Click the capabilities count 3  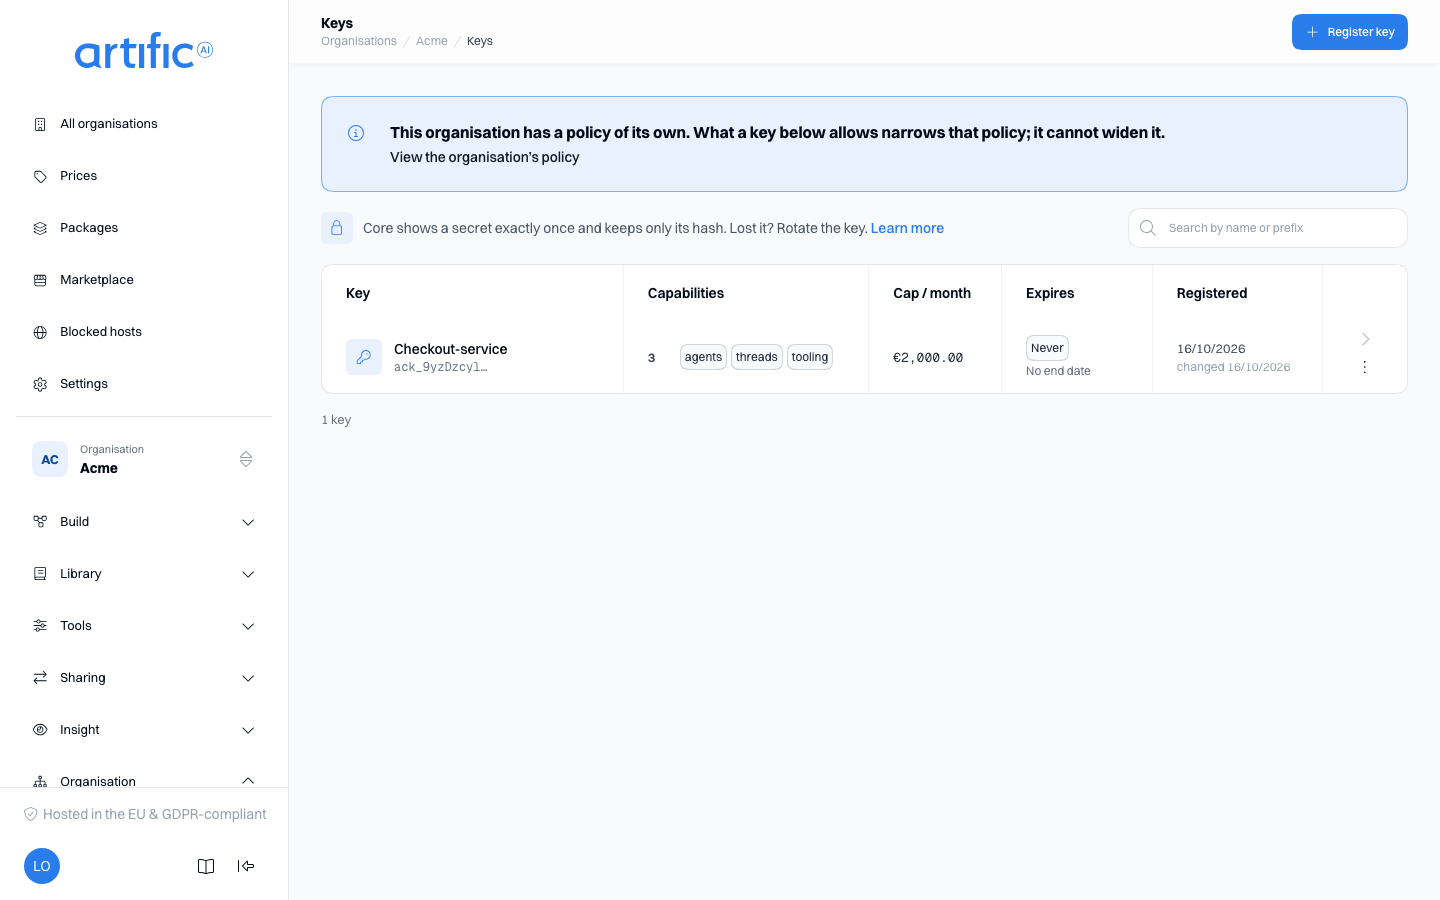[x=652, y=358]
